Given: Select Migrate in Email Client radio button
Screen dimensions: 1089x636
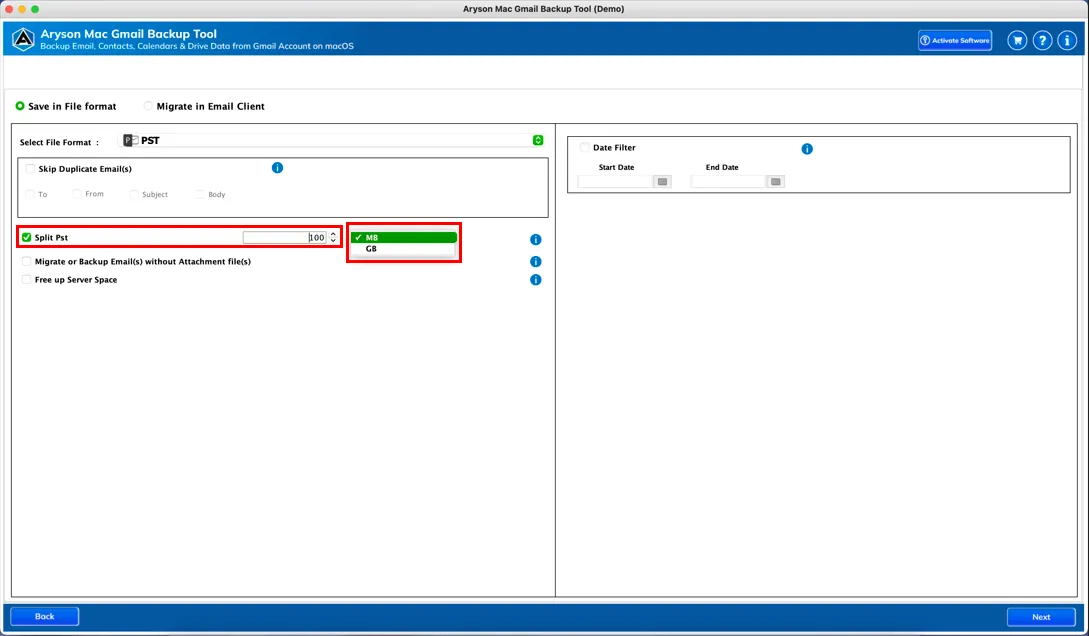Looking at the screenshot, I should tap(148, 106).
